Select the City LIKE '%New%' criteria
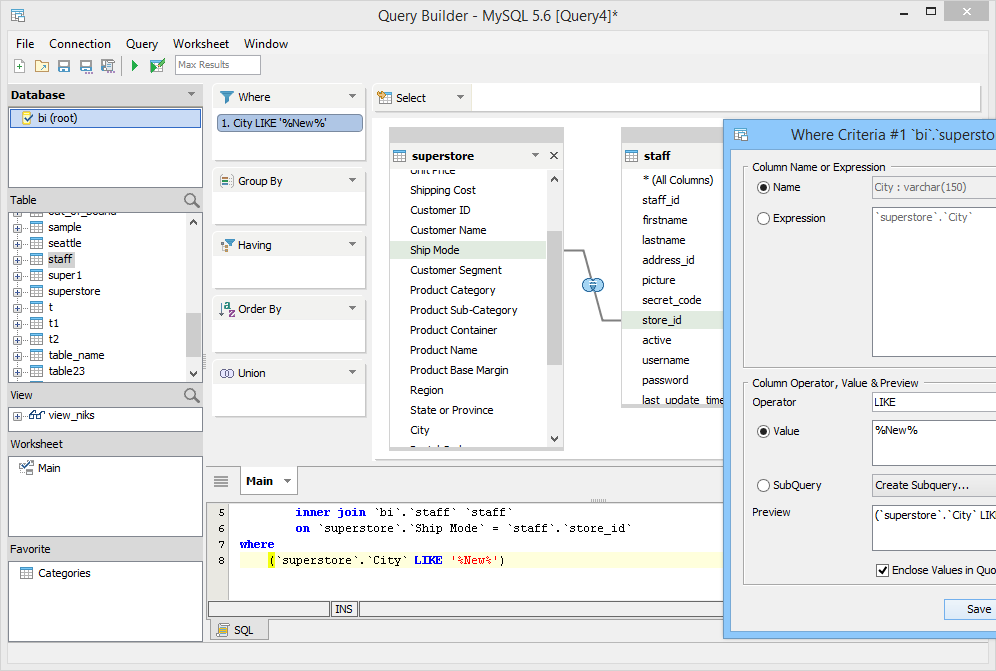996x671 pixels. [290, 123]
